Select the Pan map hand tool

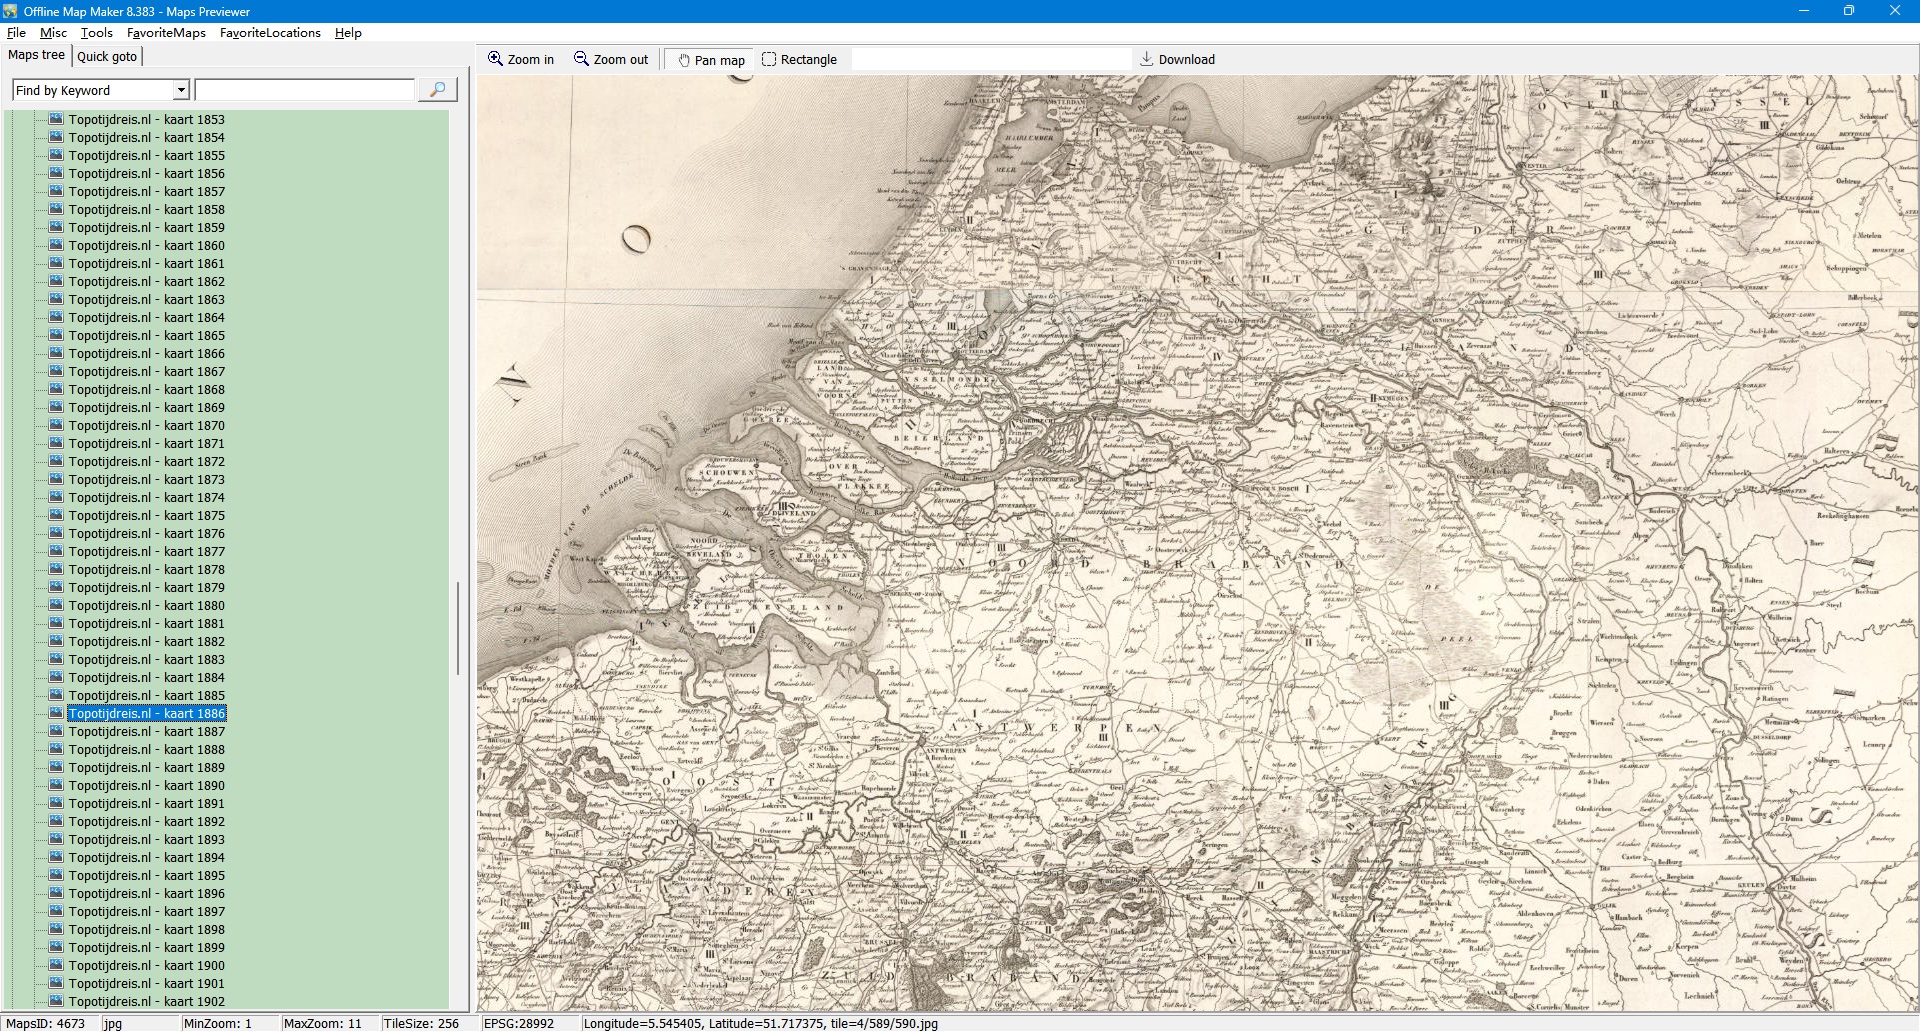[684, 60]
